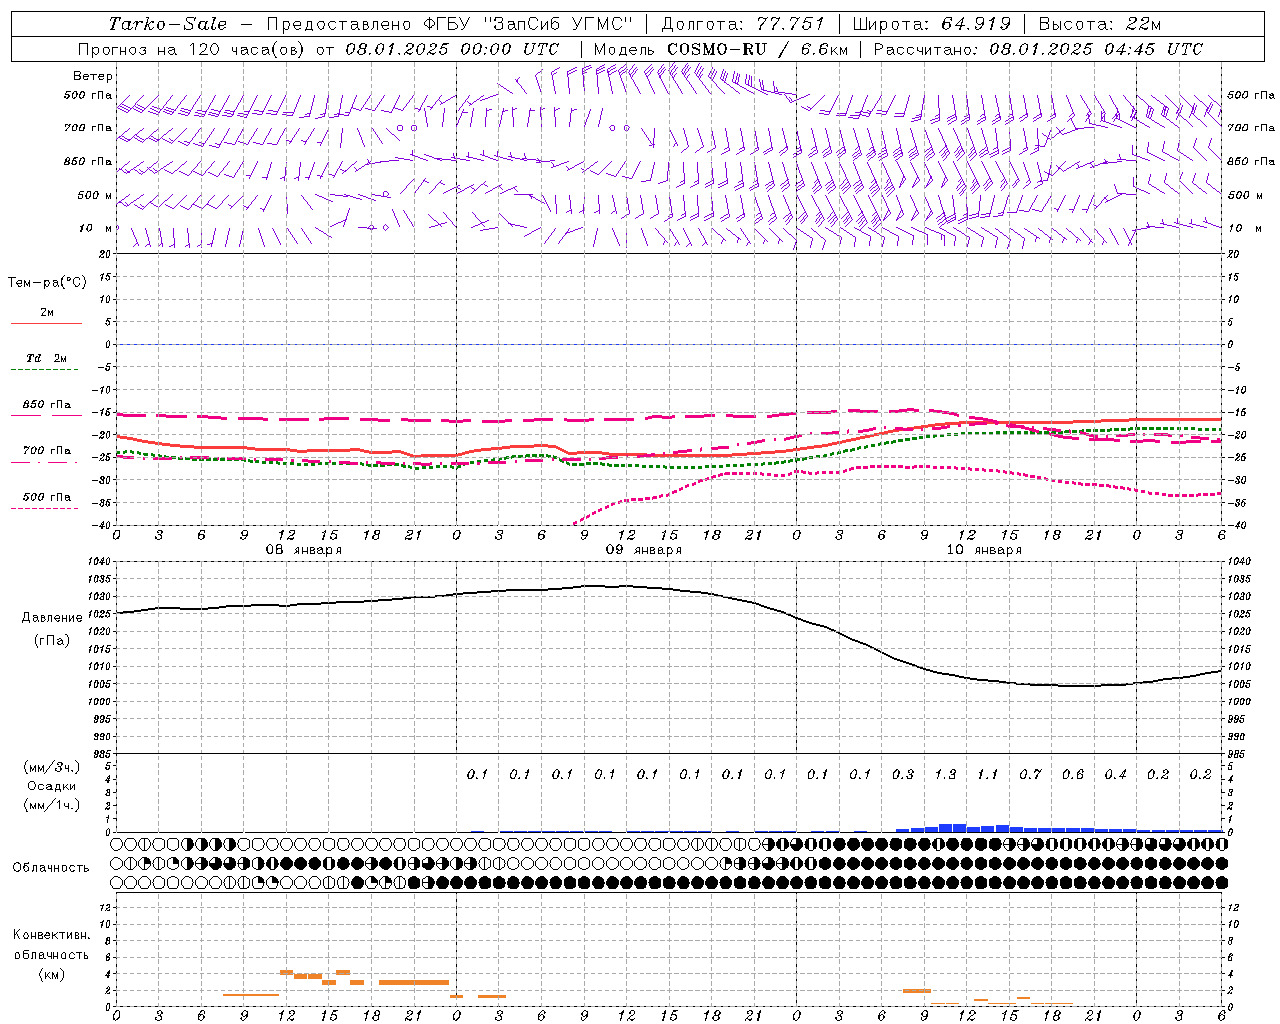Click the Конвективн. облачность label
1280x1024 pixels.
point(51,945)
